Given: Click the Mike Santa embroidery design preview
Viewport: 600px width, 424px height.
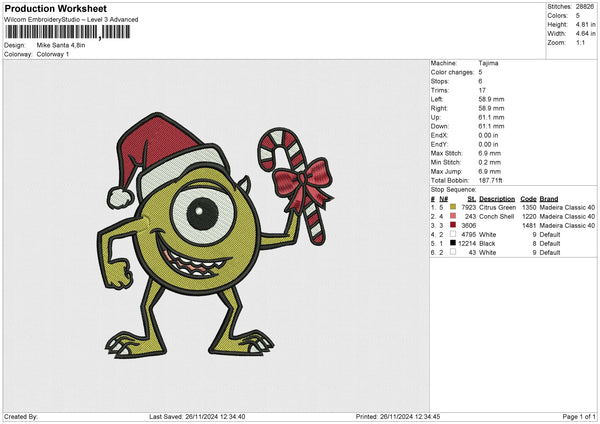Looking at the screenshot, I should pyautogui.click(x=215, y=235).
